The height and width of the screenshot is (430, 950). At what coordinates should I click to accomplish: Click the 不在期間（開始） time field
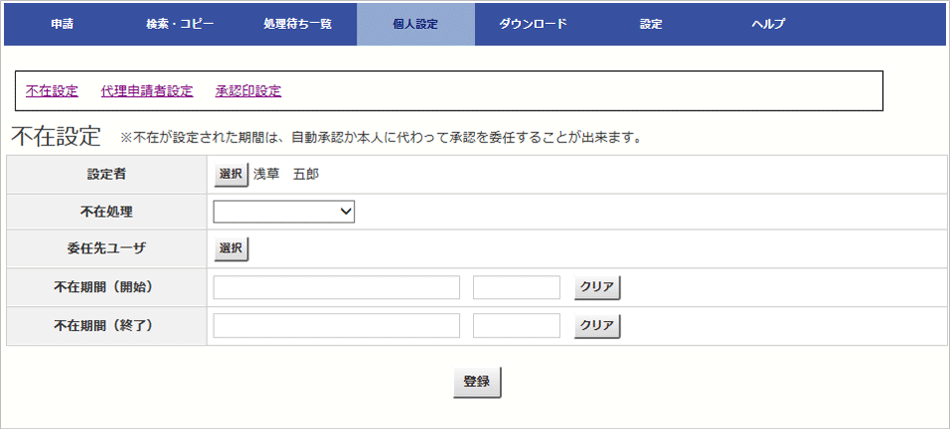(516, 288)
